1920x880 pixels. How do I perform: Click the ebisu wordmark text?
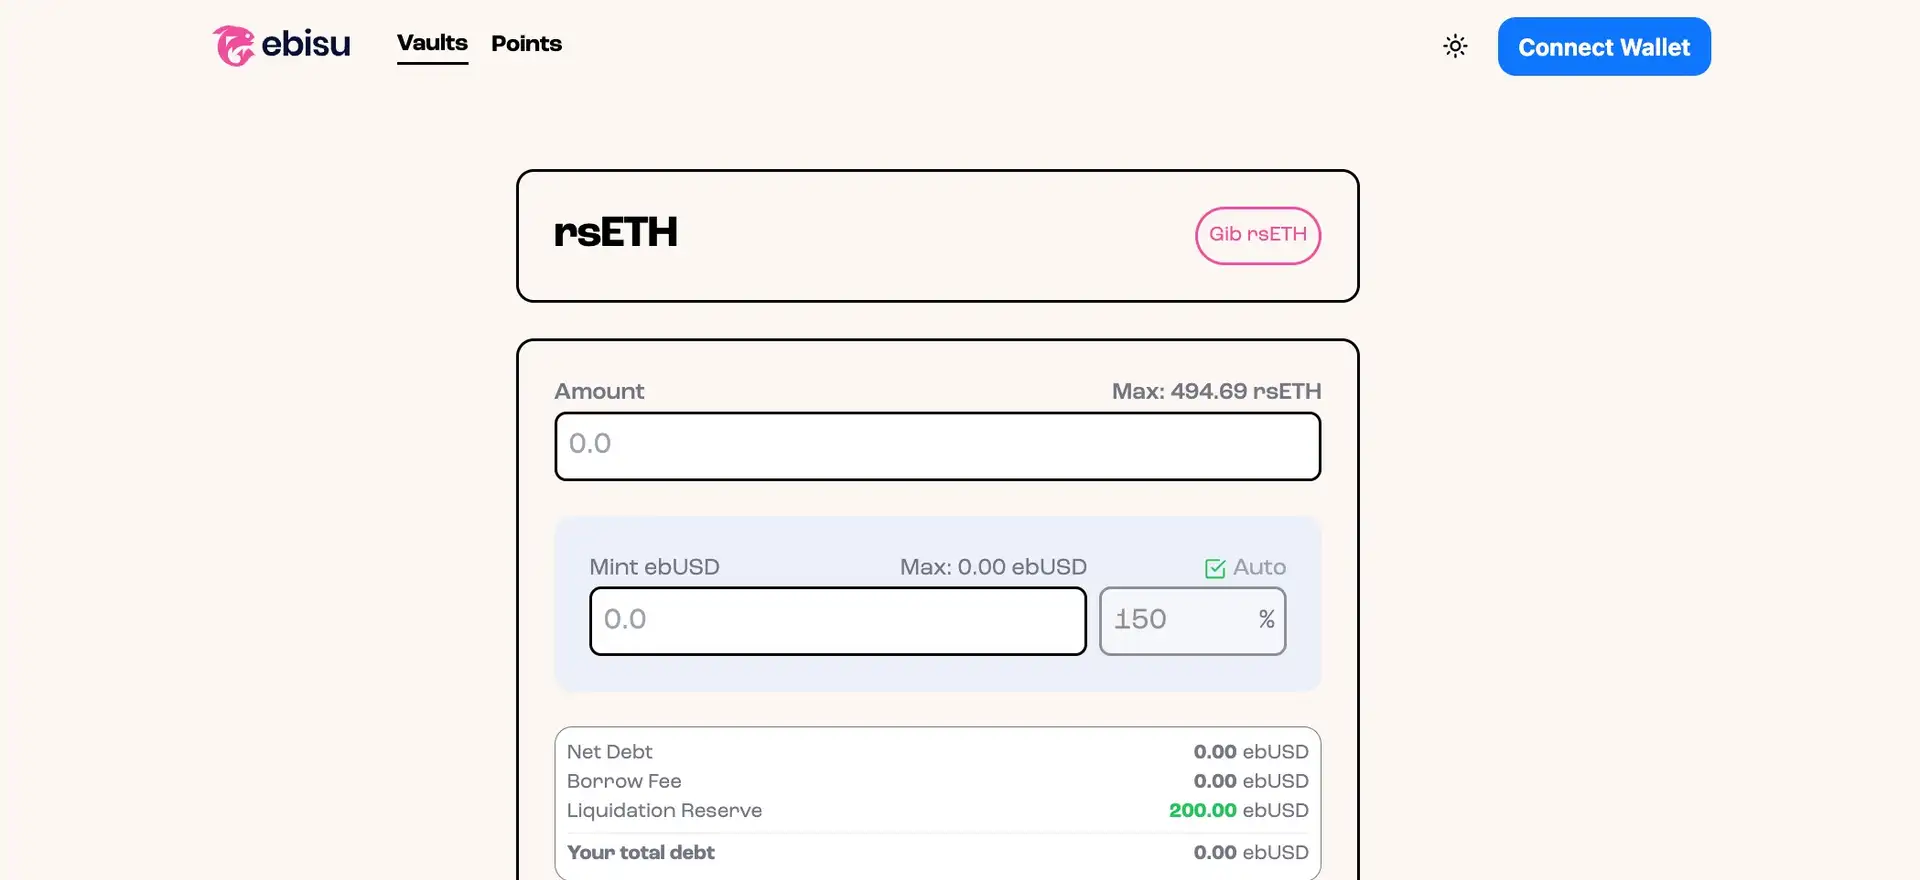[306, 44]
